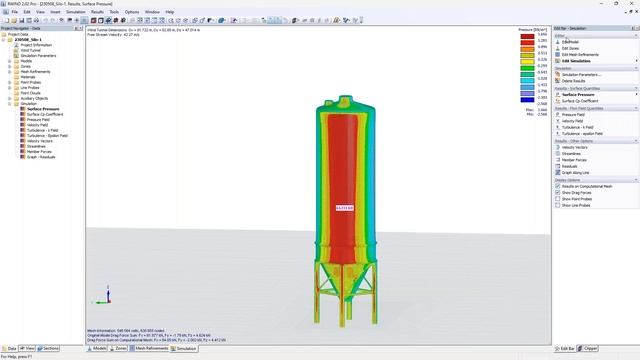Click the dark blue legend swatch

click(x=527, y=100)
